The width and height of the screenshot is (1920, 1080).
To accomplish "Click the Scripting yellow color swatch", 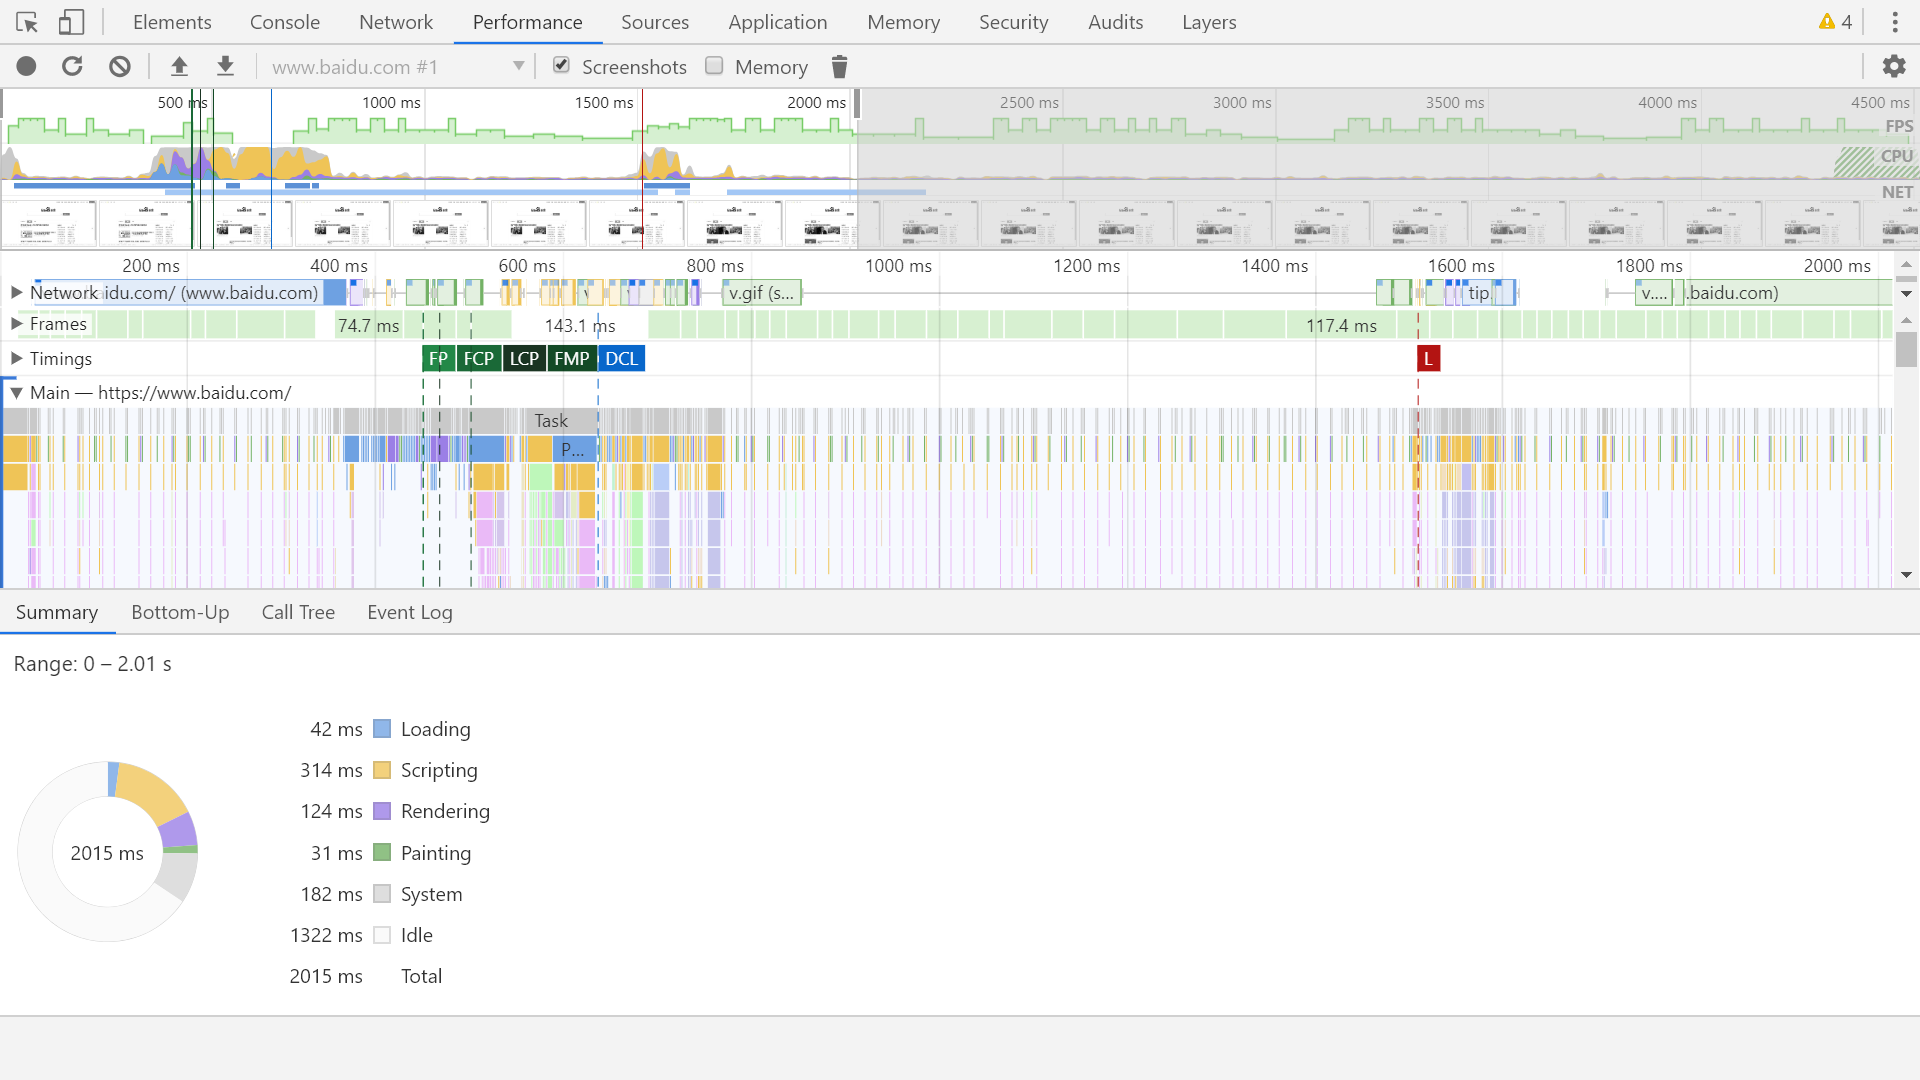I will (382, 770).
